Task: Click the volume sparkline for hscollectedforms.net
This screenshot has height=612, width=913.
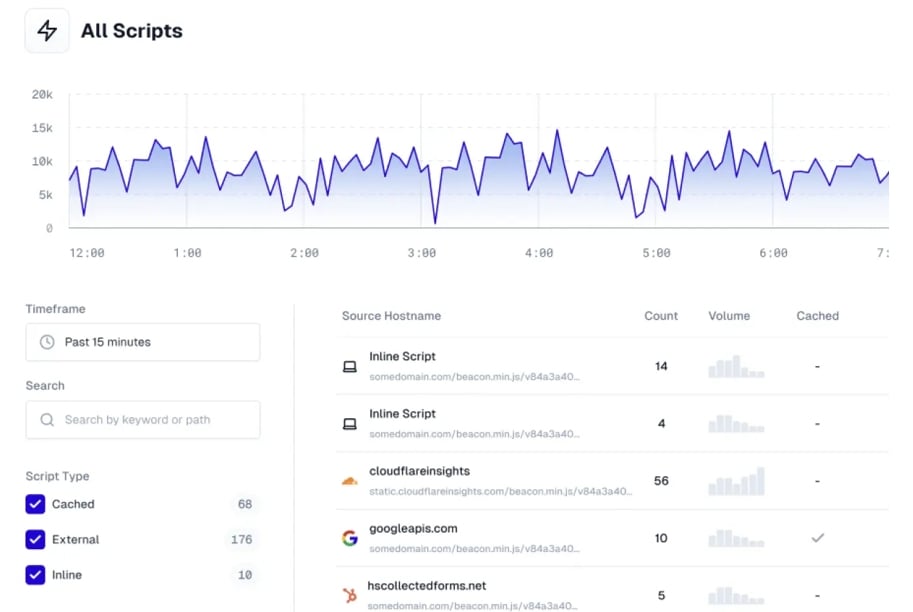Action: 736,595
